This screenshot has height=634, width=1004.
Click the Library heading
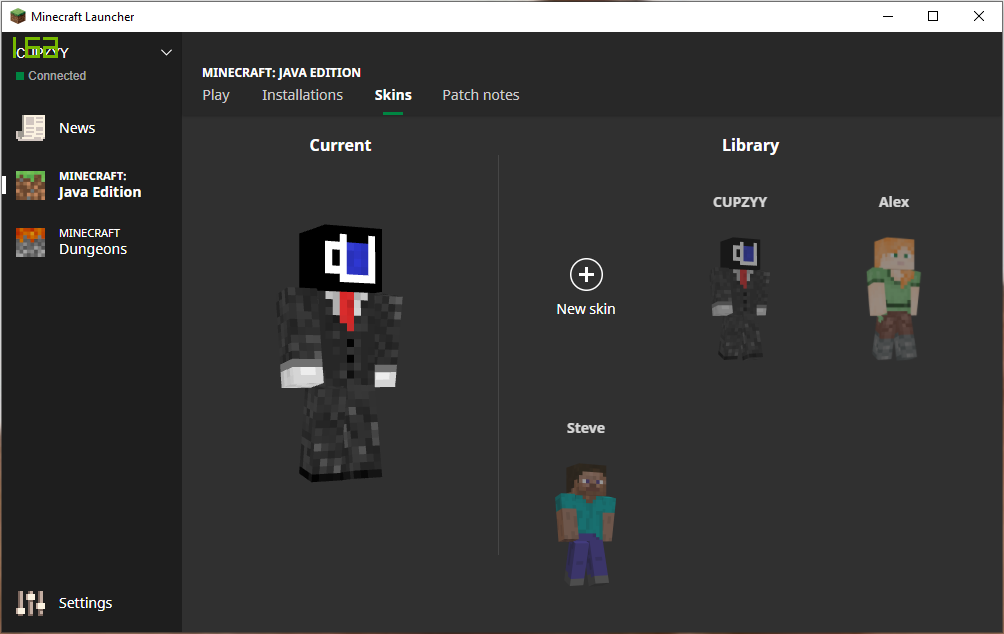coord(750,145)
